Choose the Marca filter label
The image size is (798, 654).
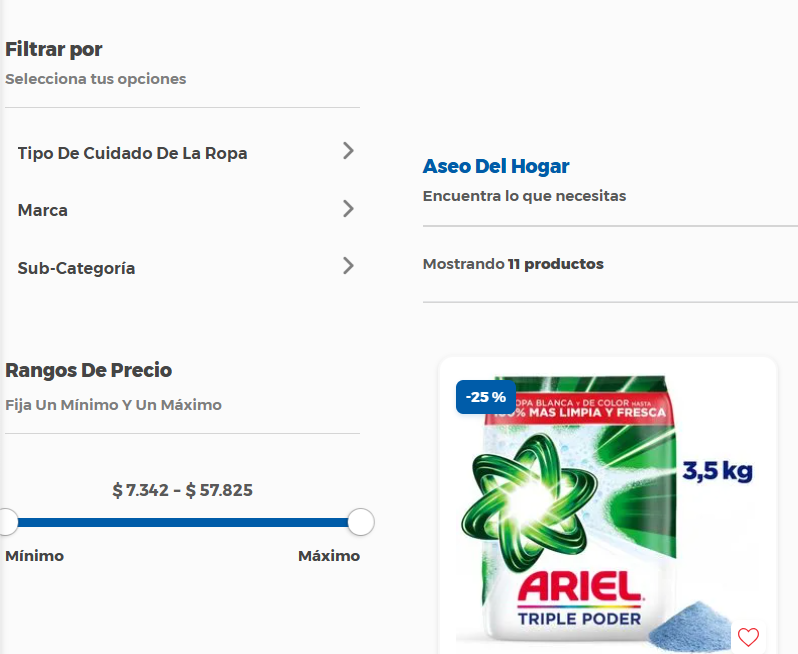click(43, 210)
